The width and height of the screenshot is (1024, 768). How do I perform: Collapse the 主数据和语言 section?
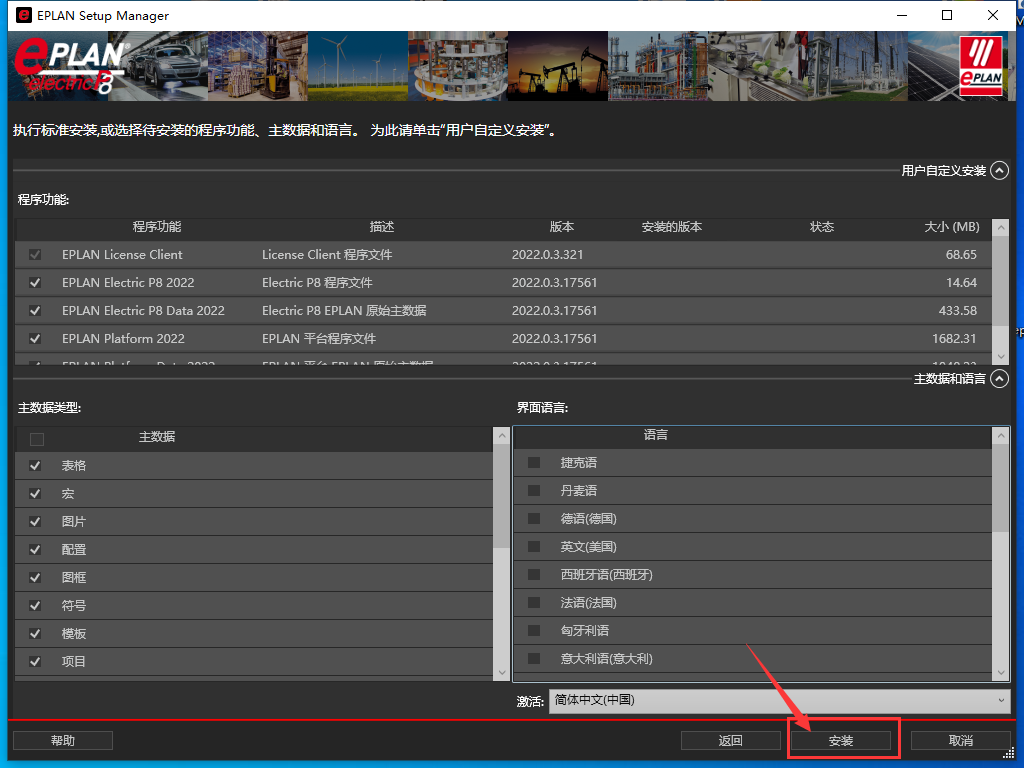click(999, 379)
